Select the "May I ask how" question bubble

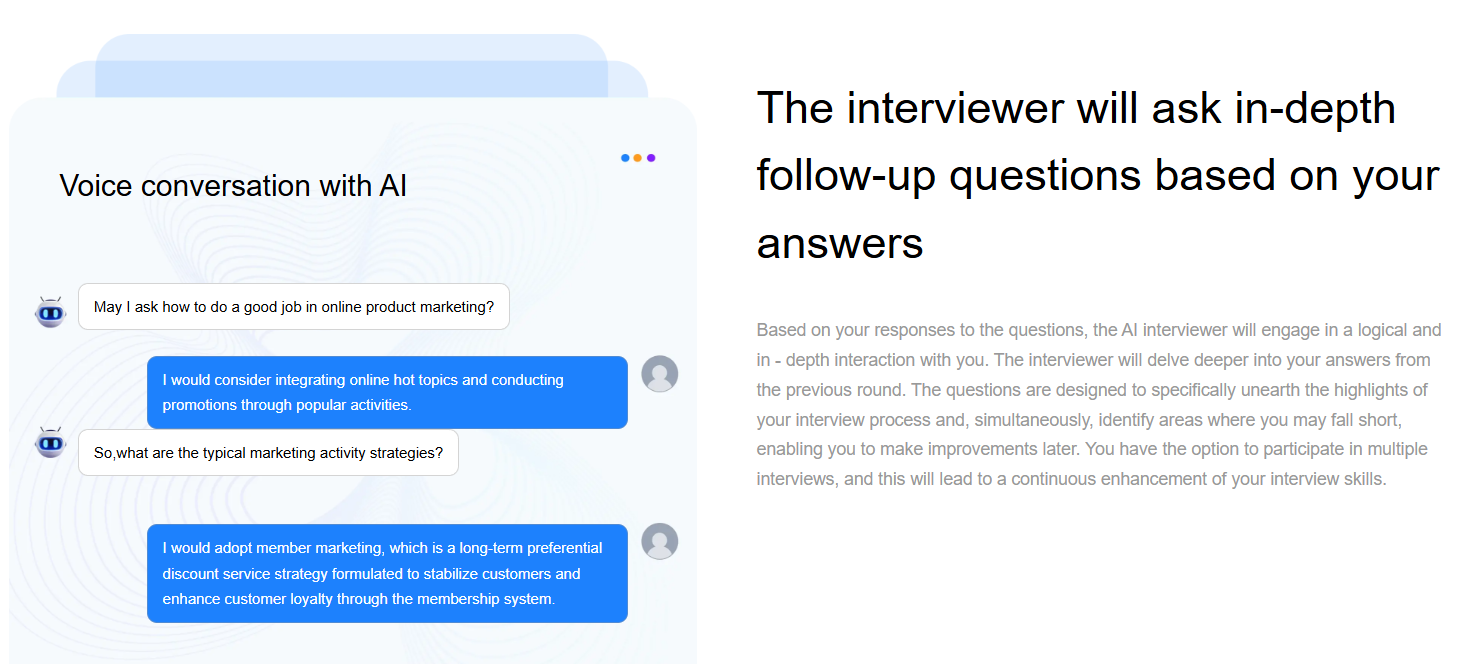point(293,307)
